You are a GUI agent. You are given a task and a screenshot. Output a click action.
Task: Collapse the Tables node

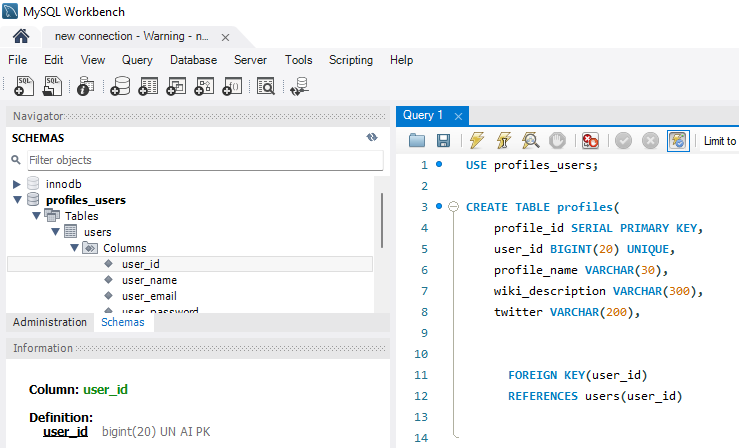(x=36, y=216)
